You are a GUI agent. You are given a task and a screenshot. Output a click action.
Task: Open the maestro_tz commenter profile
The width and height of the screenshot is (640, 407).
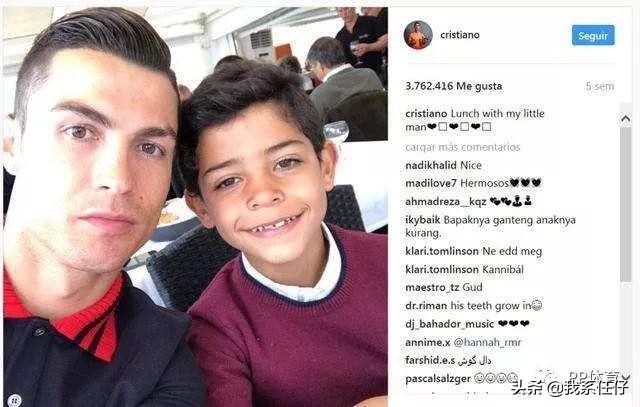[x=432, y=287]
